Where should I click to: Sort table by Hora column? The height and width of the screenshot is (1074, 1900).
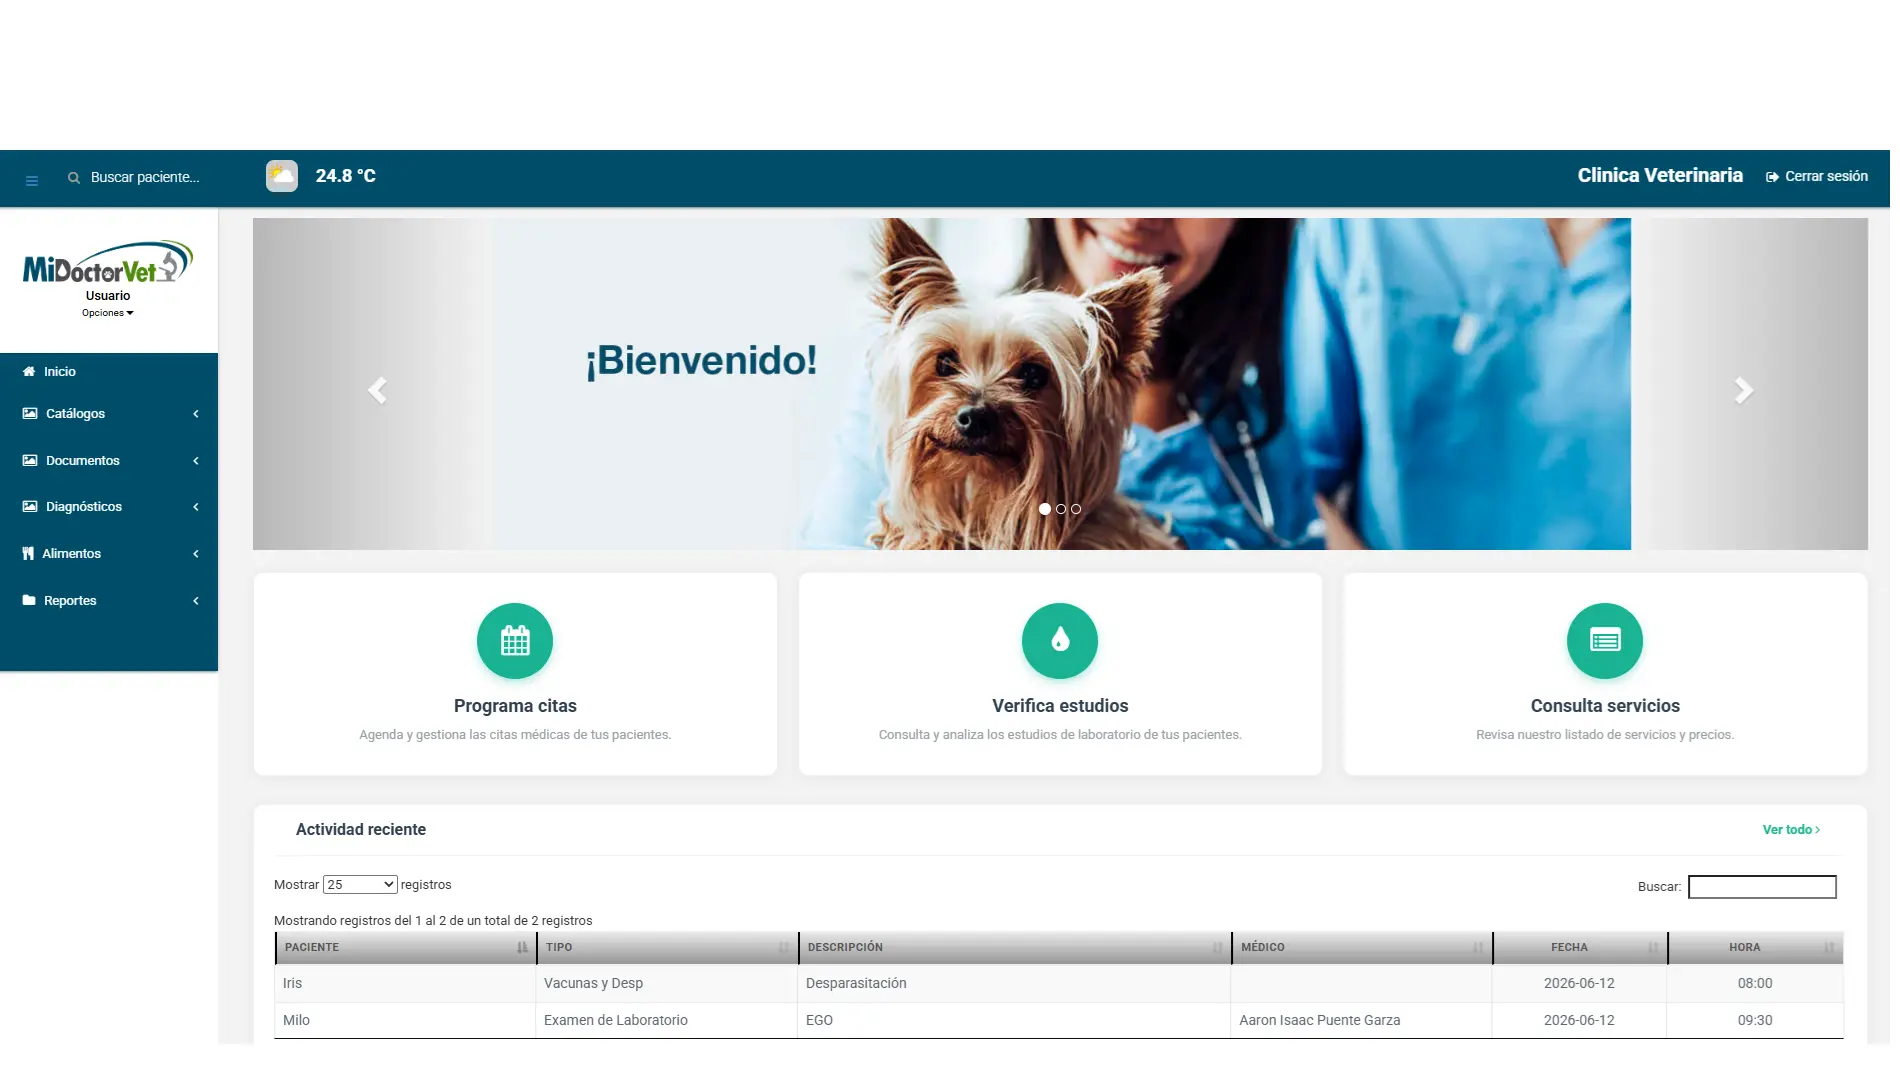(x=1756, y=947)
